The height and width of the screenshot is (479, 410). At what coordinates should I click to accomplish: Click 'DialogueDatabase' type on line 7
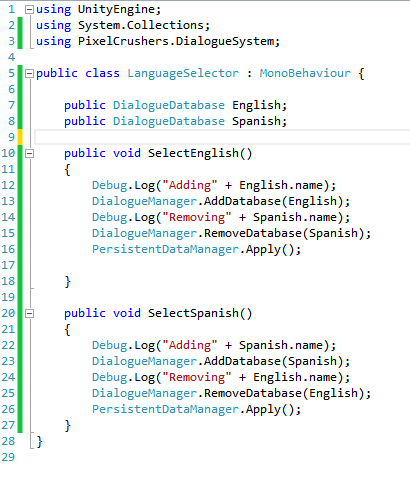coord(169,105)
